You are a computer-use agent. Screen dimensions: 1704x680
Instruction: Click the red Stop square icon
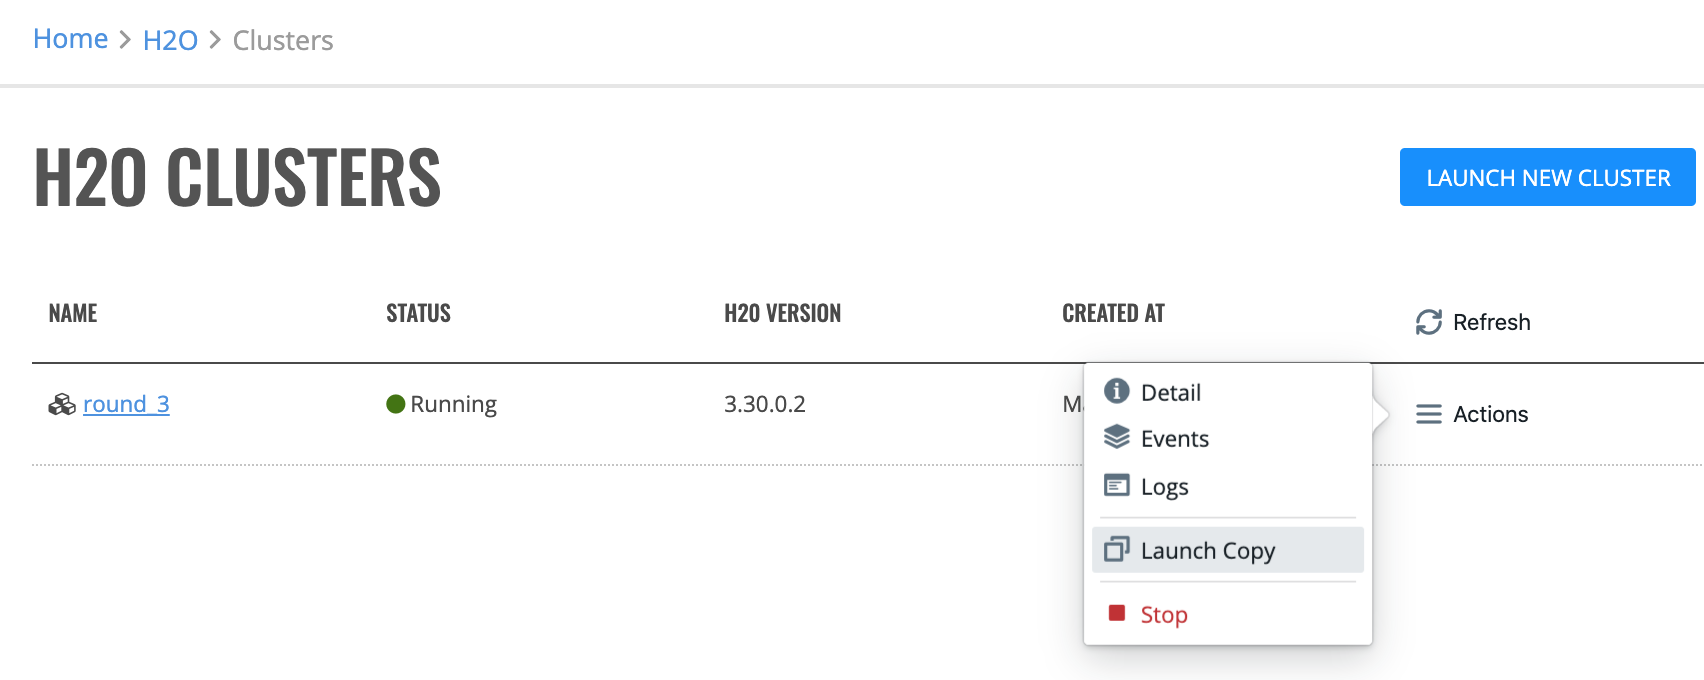point(1117,613)
